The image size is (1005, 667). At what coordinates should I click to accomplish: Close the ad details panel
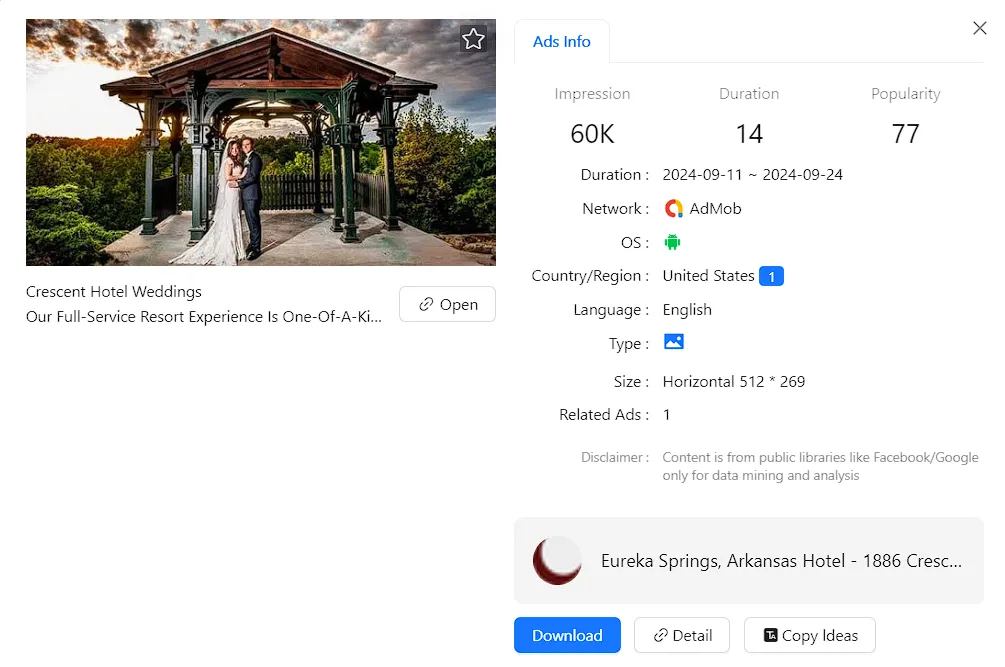[980, 28]
